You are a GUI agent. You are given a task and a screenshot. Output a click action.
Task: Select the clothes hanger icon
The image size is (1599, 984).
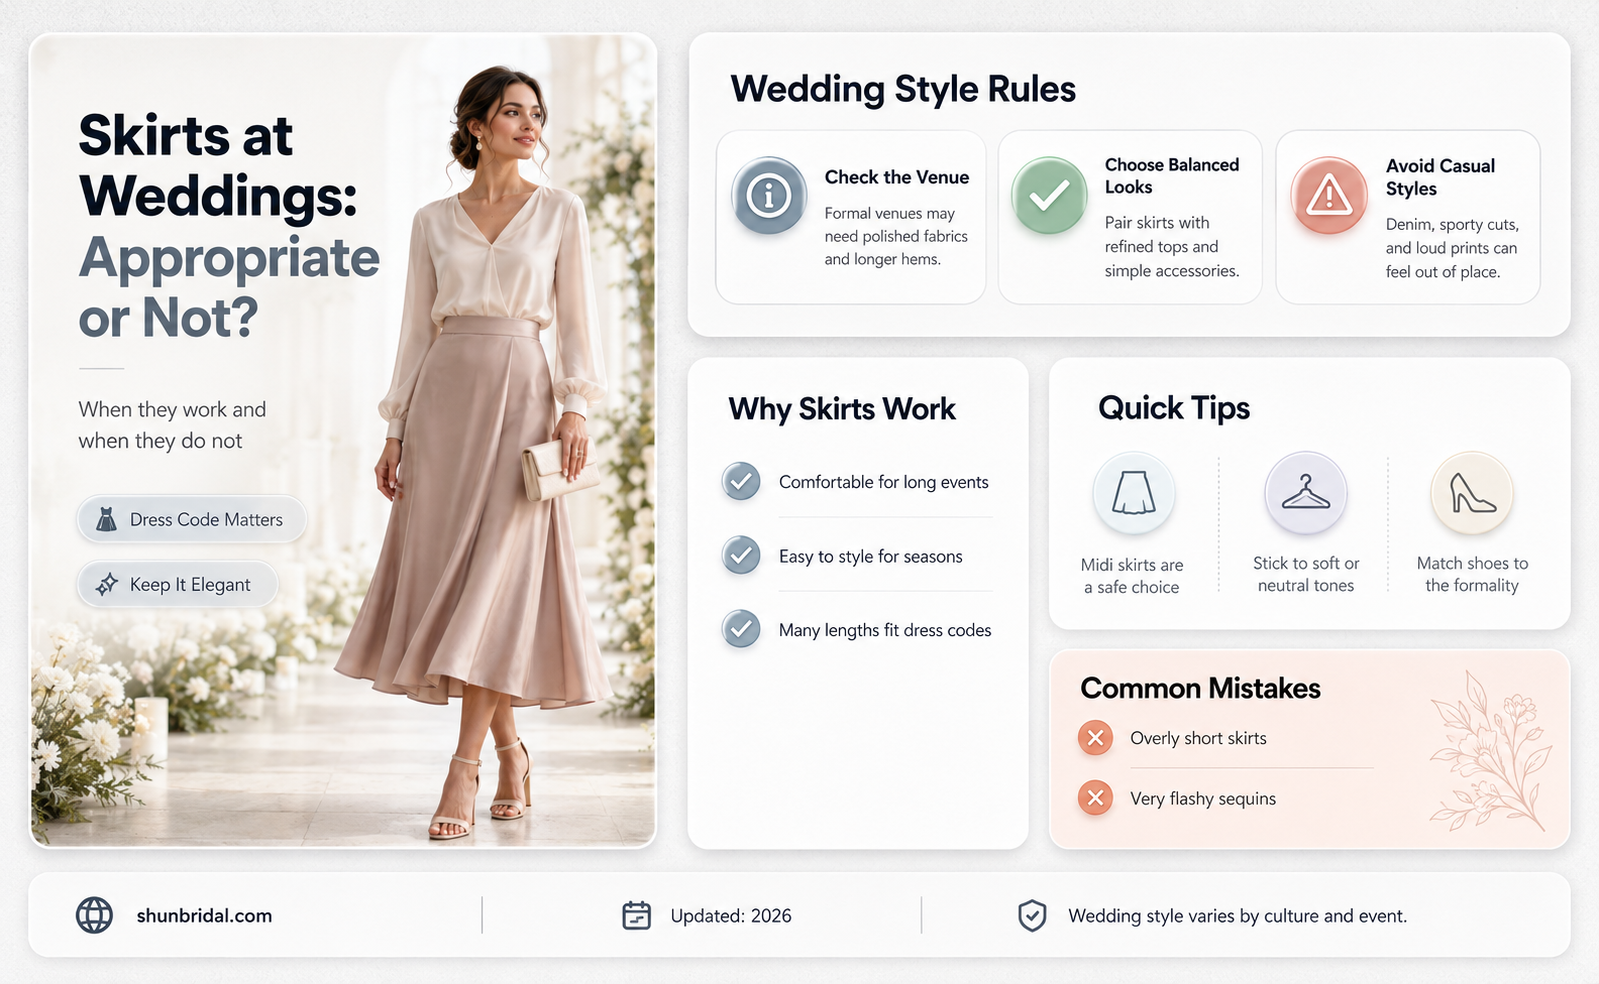point(1306,493)
